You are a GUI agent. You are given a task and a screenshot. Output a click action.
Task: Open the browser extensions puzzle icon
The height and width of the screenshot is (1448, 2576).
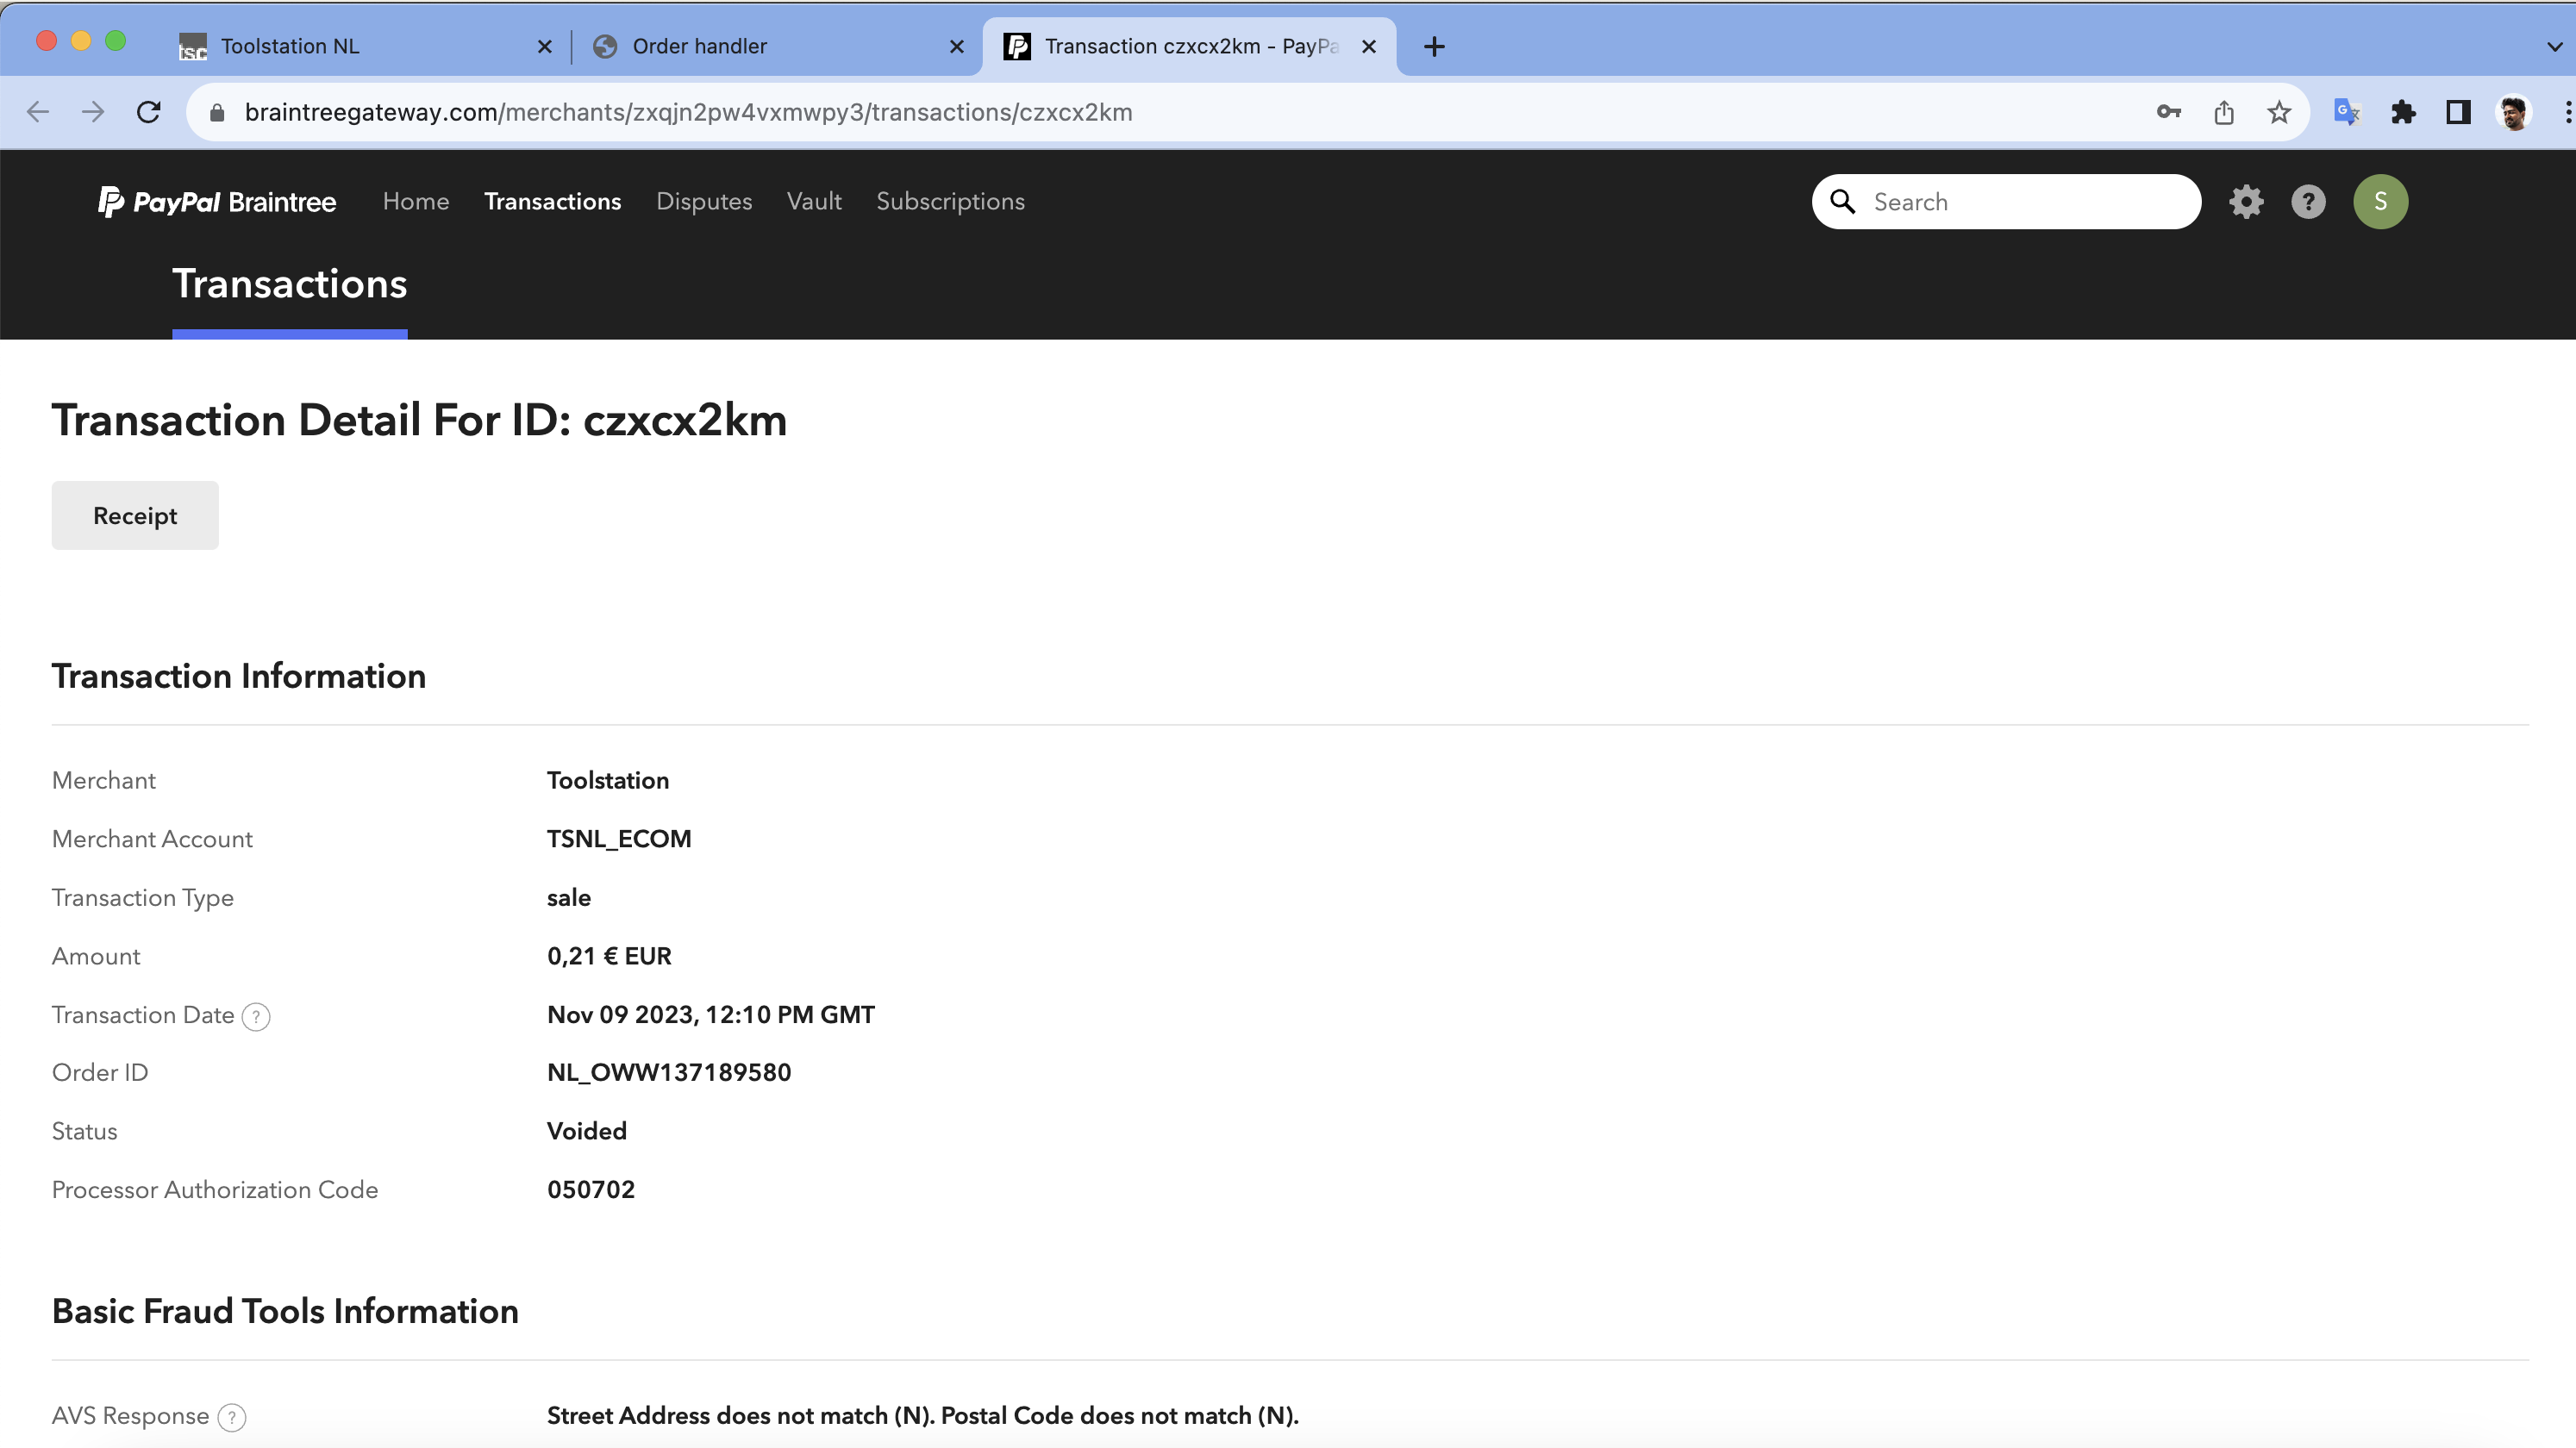coord(2403,112)
